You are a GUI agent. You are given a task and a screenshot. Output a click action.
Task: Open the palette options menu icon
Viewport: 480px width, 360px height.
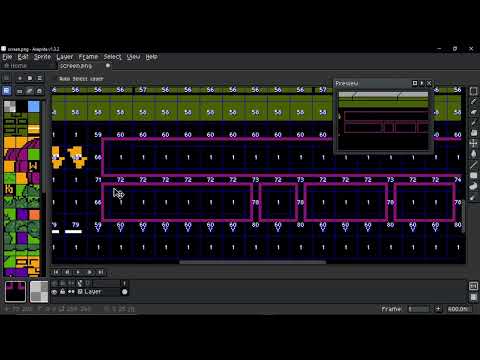39,78
